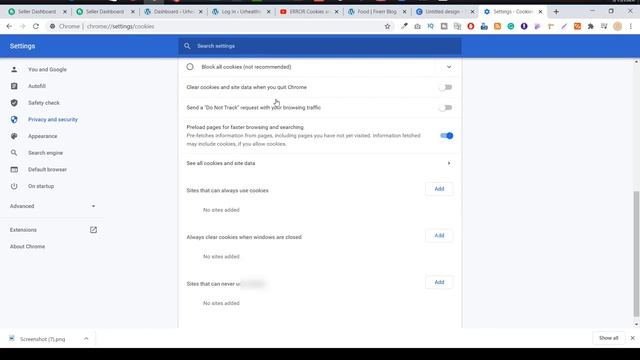Open the camera screenshot extension
Viewport: 640px width, 360px height.
point(417,26)
